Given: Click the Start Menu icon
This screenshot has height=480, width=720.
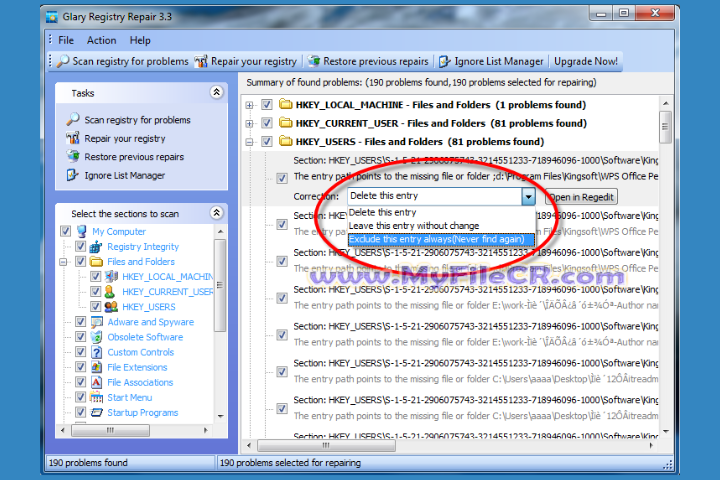Looking at the screenshot, I should pyautogui.click(x=96, y=397).
